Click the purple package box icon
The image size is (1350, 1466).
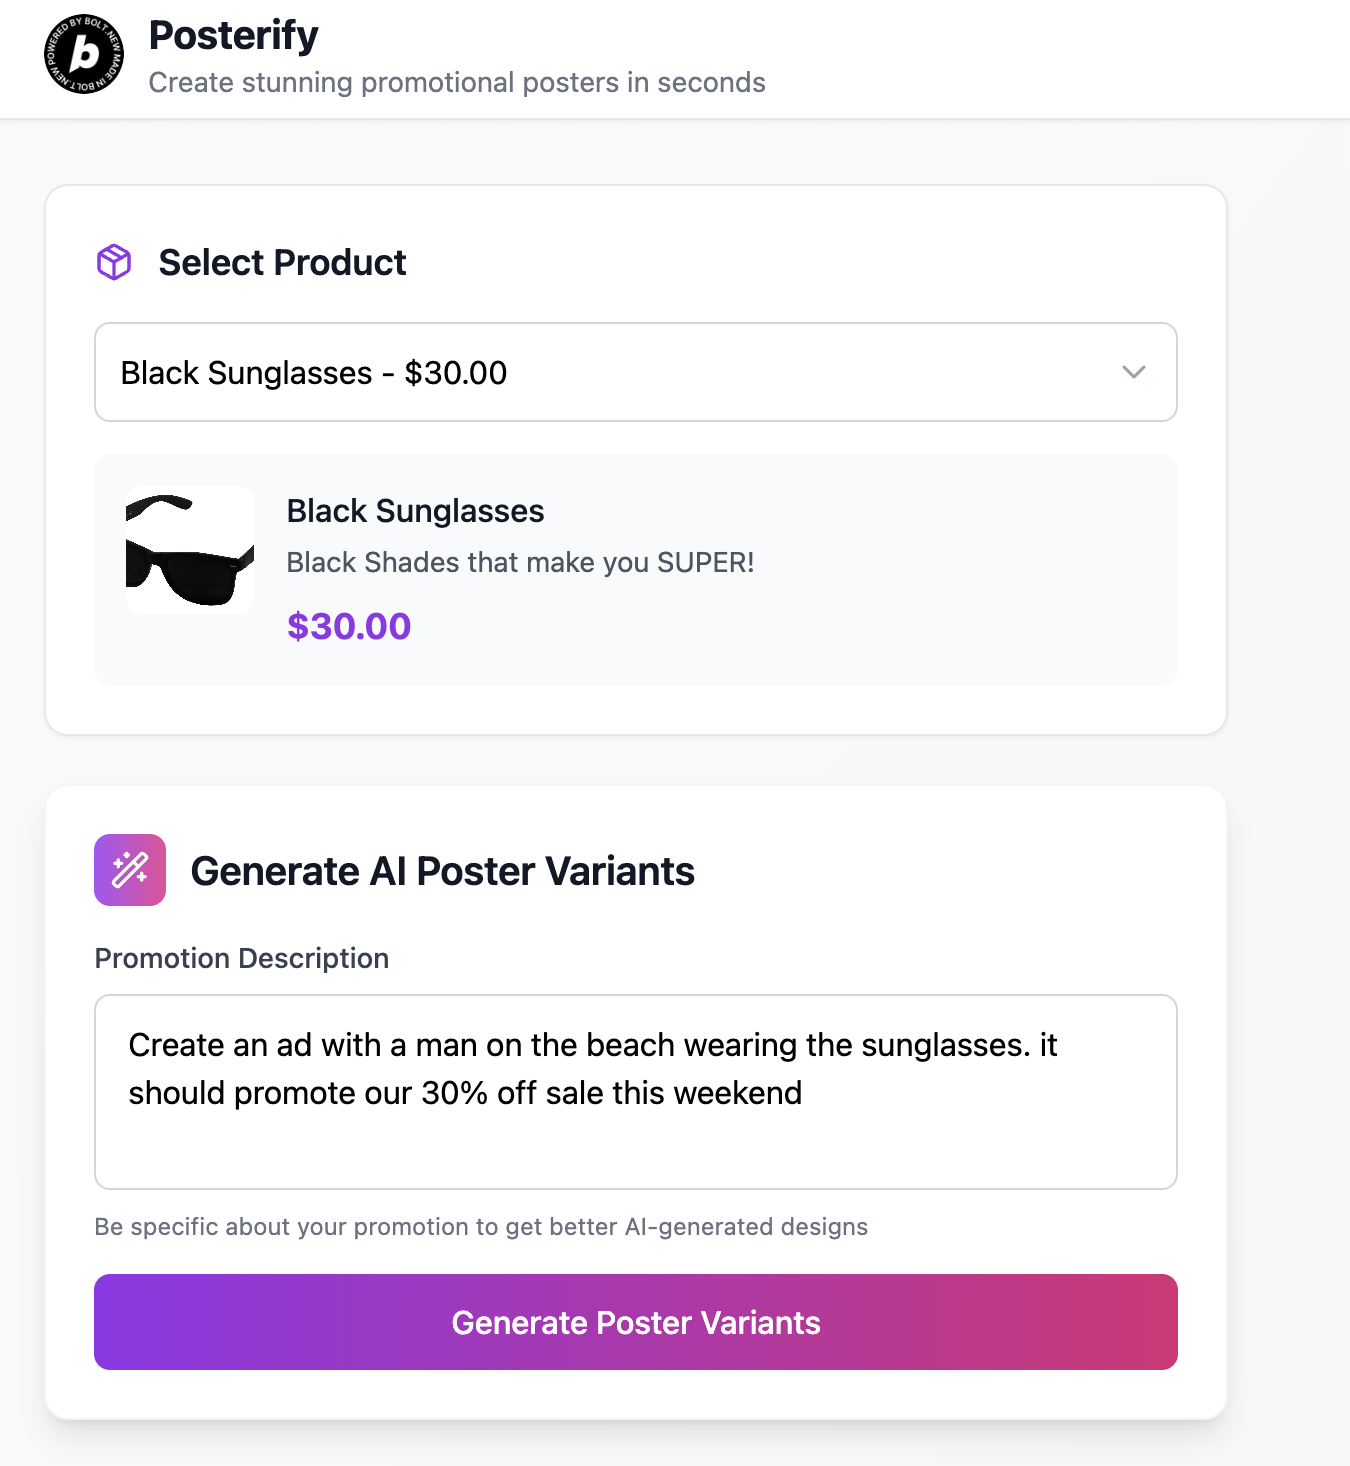click(114, 262)
